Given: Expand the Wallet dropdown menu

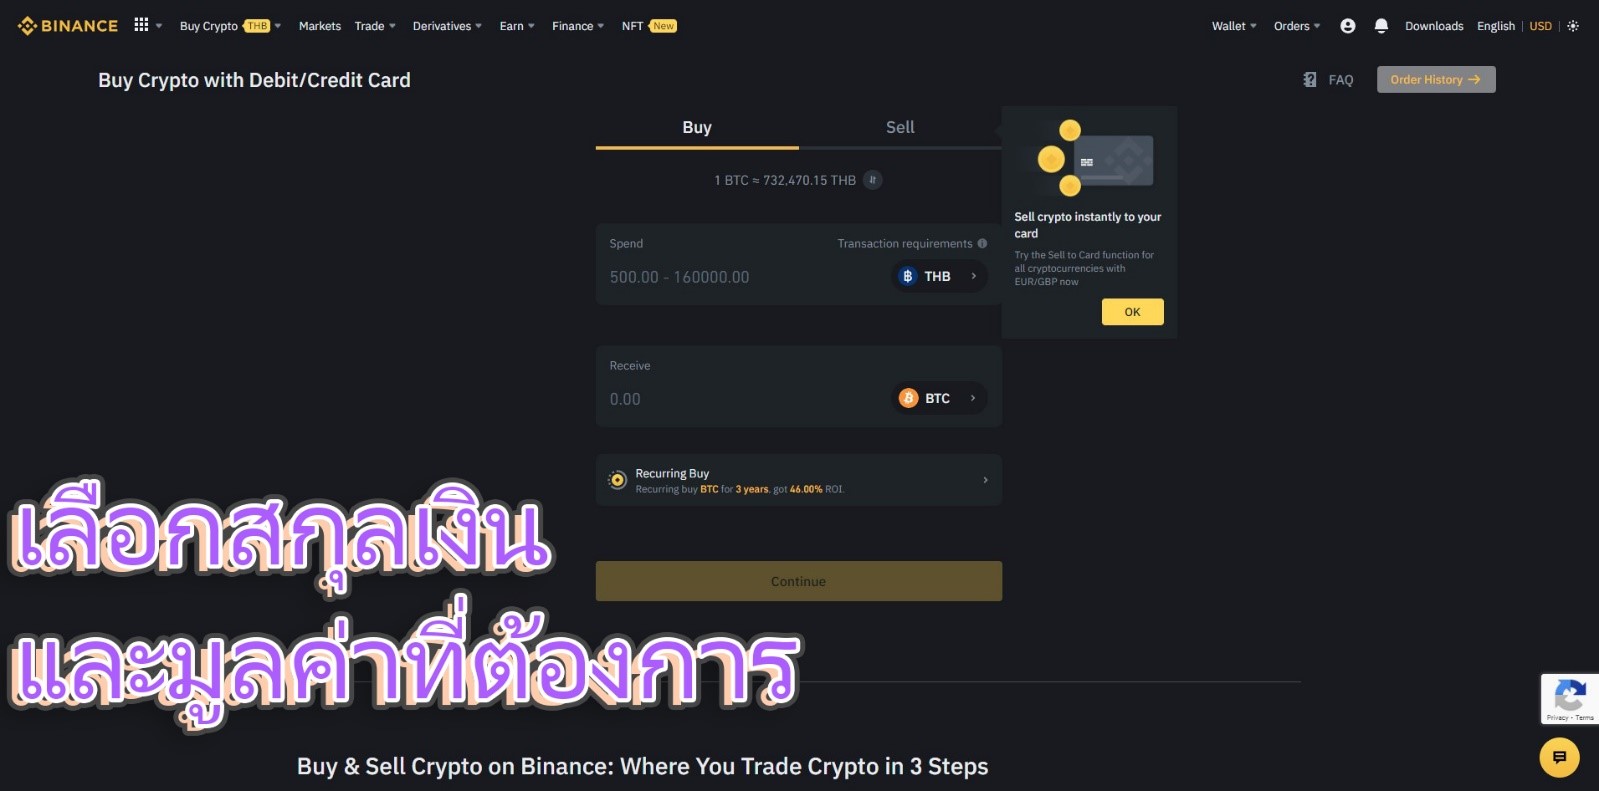Looking at the screenshot, I should point(1234,26).
